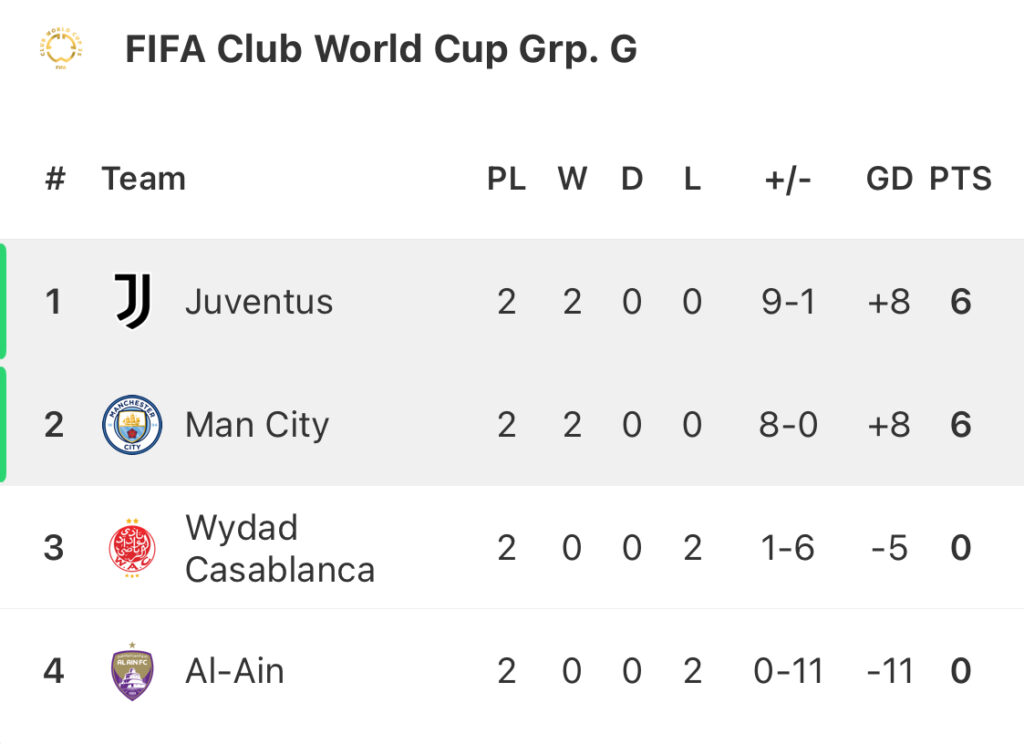Click the PL column header

[x=507, y=179]
